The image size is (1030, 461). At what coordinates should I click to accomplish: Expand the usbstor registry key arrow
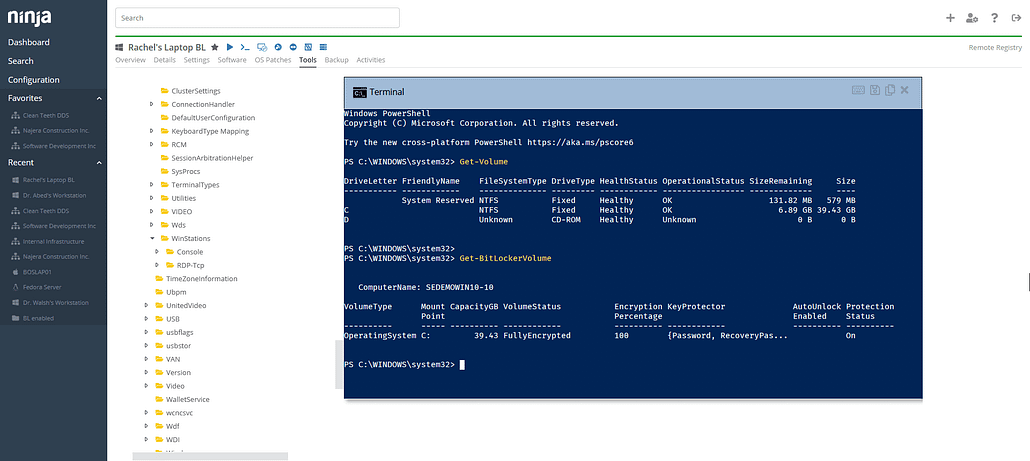point(146,345)
